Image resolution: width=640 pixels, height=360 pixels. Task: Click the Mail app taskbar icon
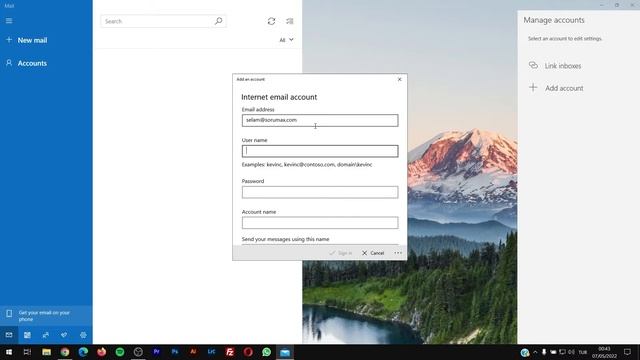[x=285, y=352]
